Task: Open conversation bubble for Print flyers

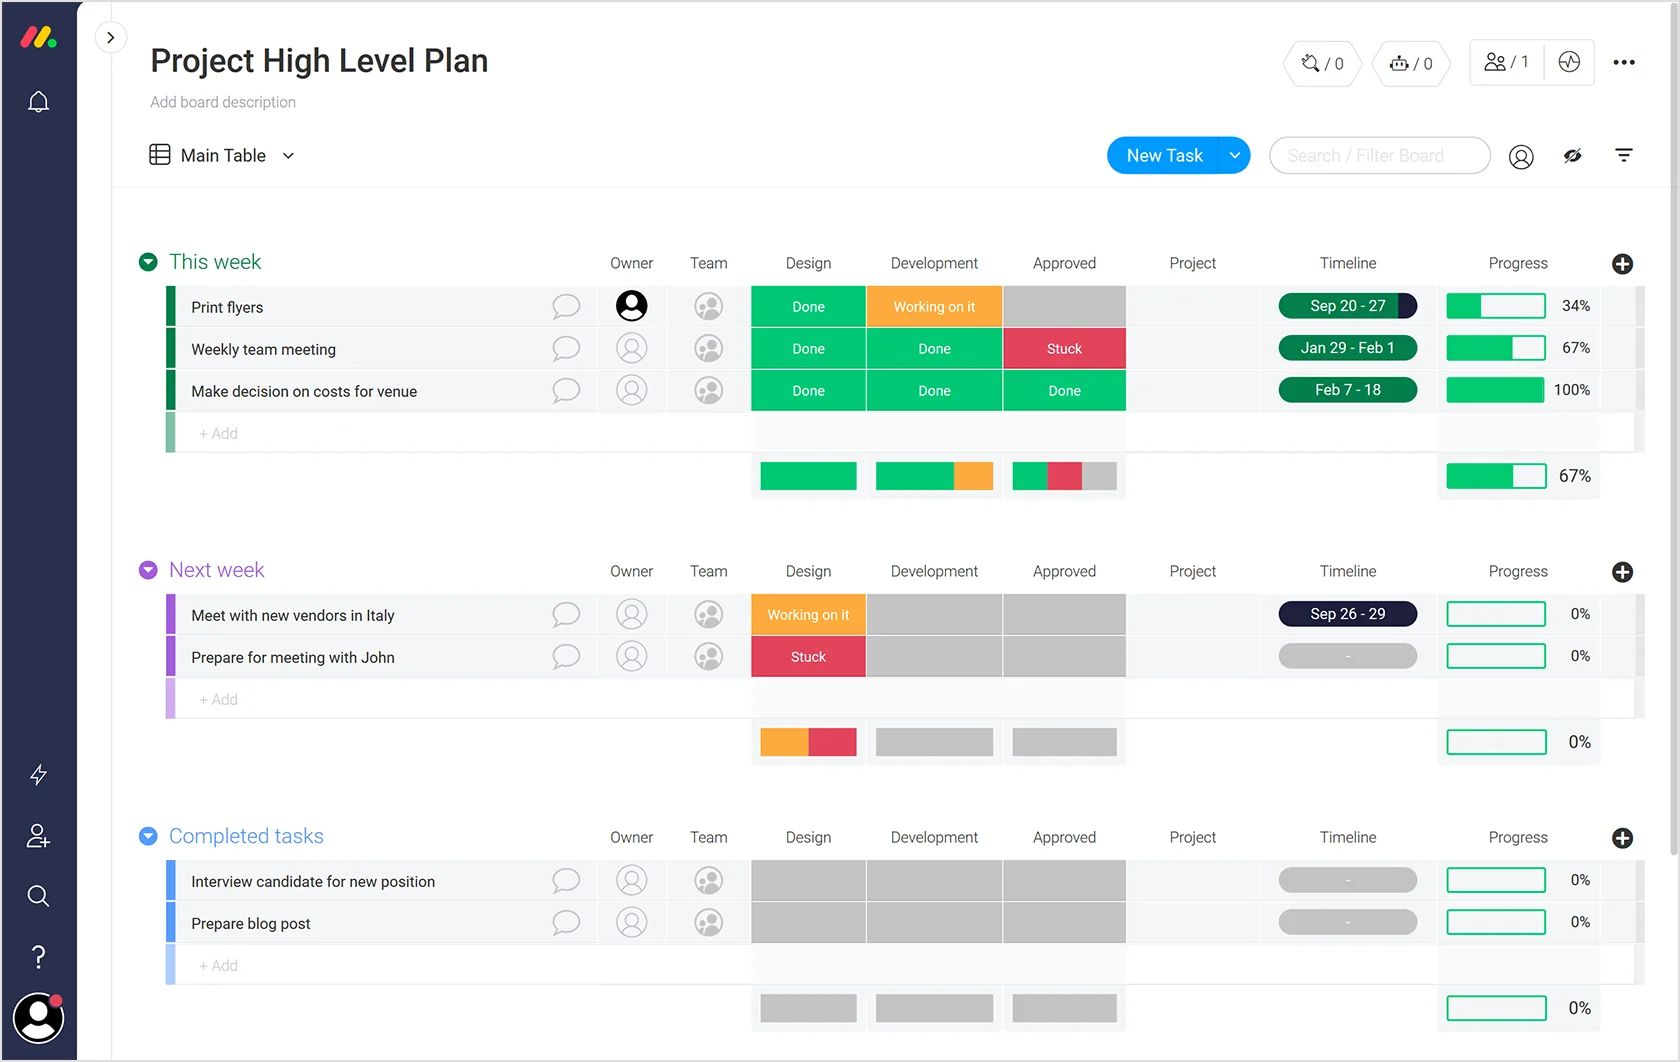Action: [x=566, y=306]
